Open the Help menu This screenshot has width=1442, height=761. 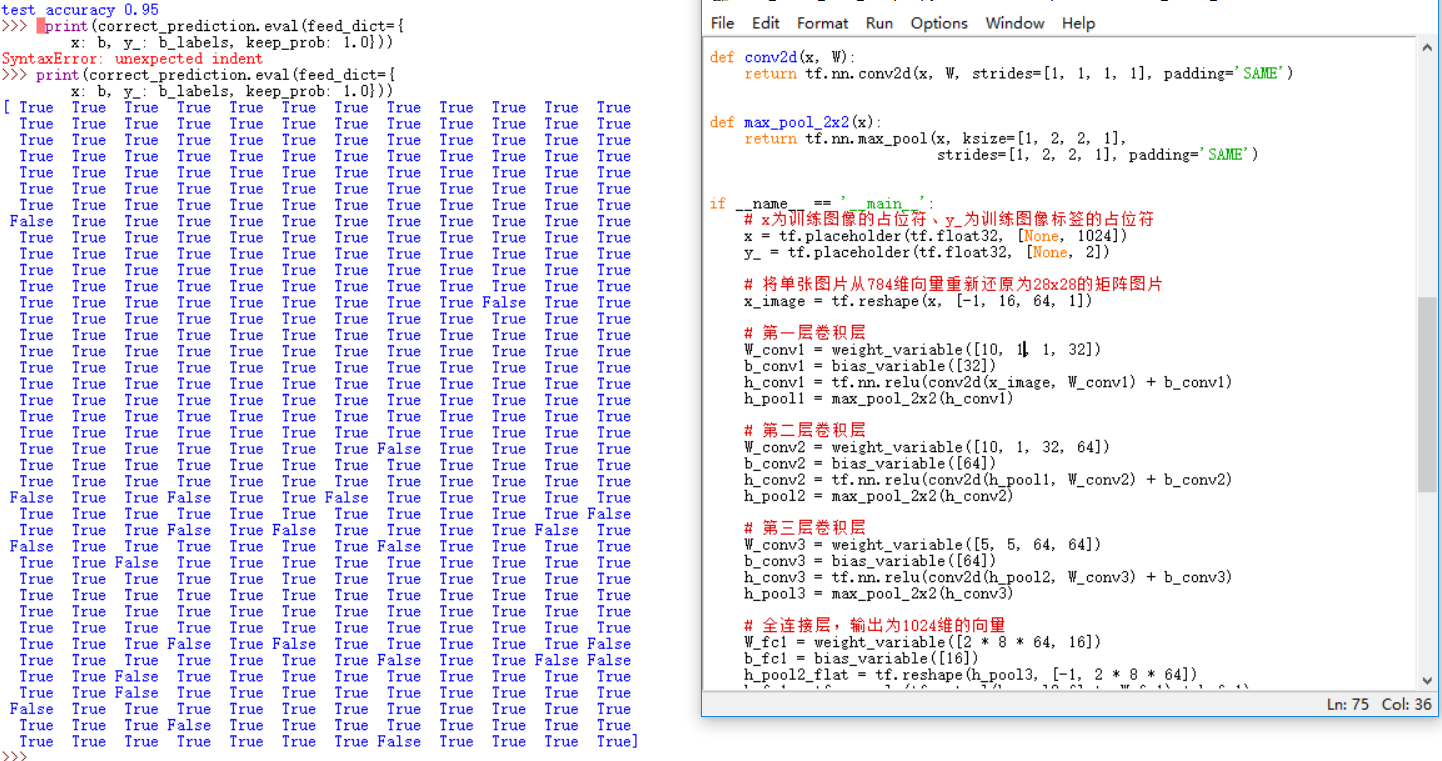tap(1078, 23)
